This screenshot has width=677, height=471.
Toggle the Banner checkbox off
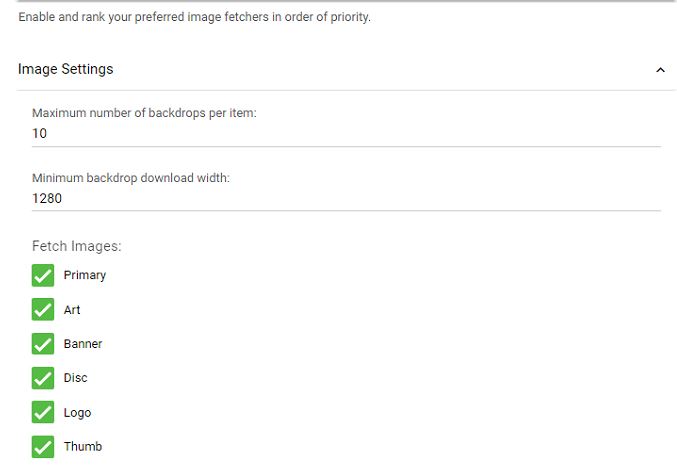pyautogui.click(x=43, y=344)
